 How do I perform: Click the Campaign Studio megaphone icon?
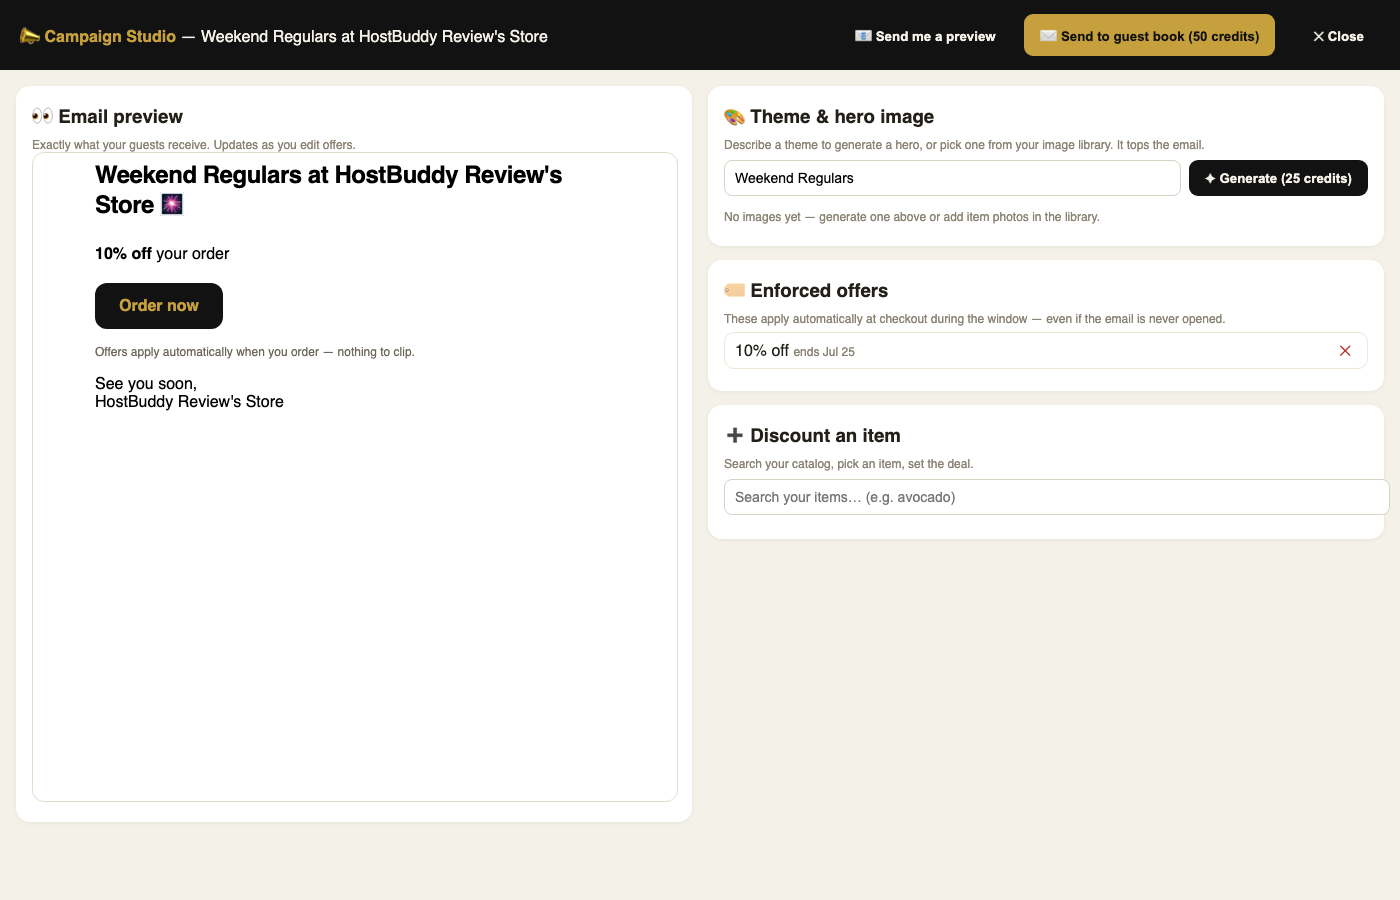30,36
